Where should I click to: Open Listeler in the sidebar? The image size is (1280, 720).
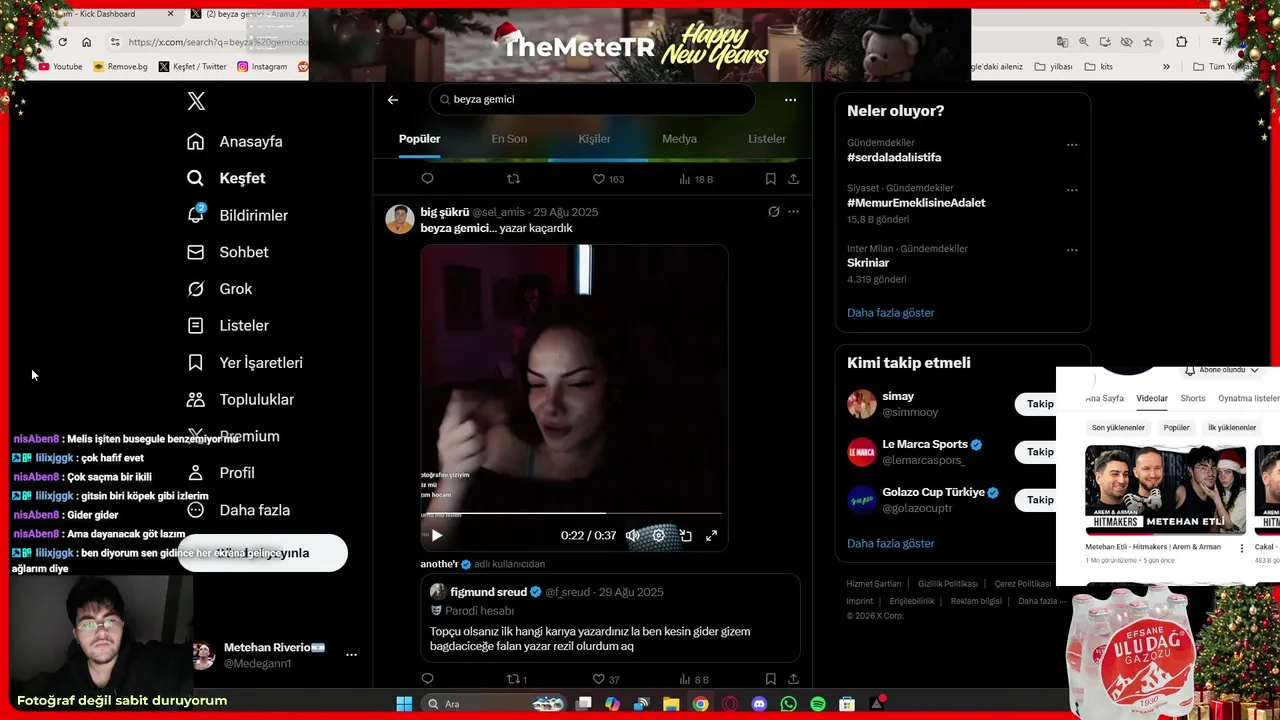(228, 325)
